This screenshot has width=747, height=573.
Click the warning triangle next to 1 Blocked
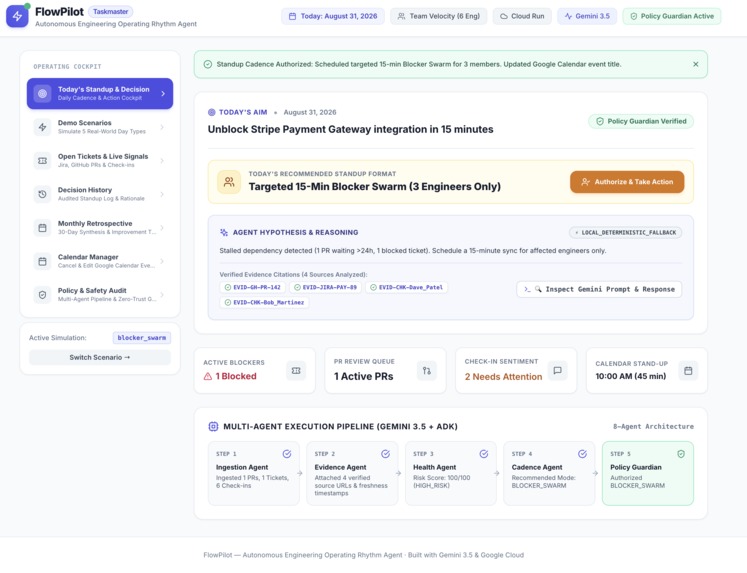click(x=208, y=376)
